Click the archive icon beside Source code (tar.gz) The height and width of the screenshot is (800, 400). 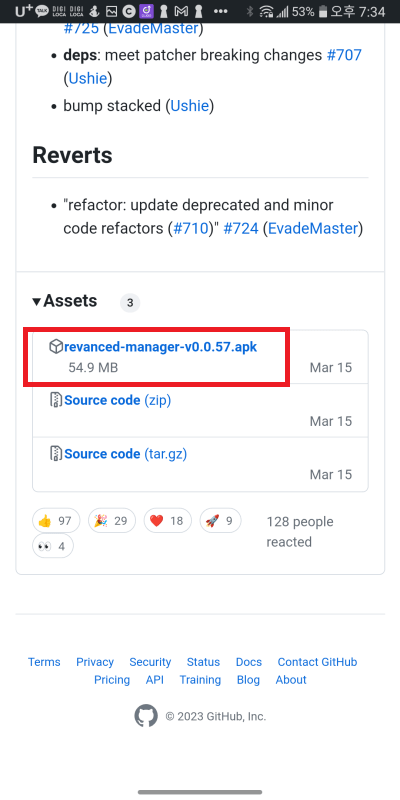point(56,454)
